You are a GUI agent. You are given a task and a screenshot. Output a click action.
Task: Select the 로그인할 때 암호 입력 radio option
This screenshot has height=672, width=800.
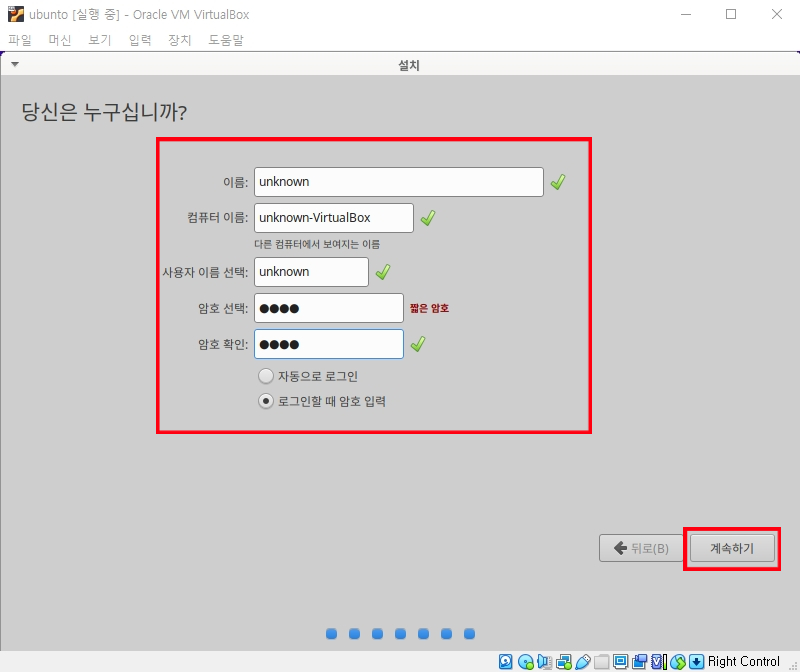(x=266, y=401)
